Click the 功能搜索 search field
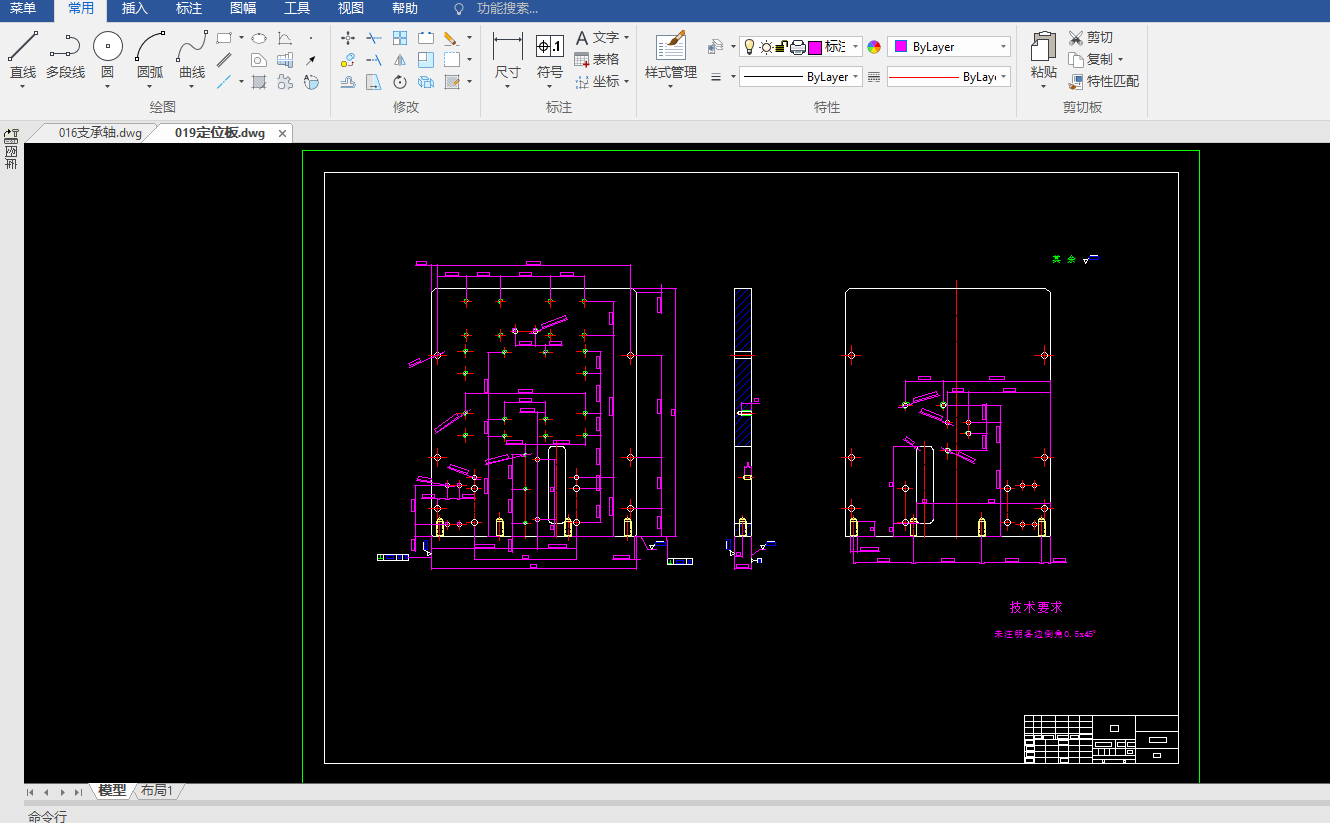1330x823 pixels. point(507,9)
